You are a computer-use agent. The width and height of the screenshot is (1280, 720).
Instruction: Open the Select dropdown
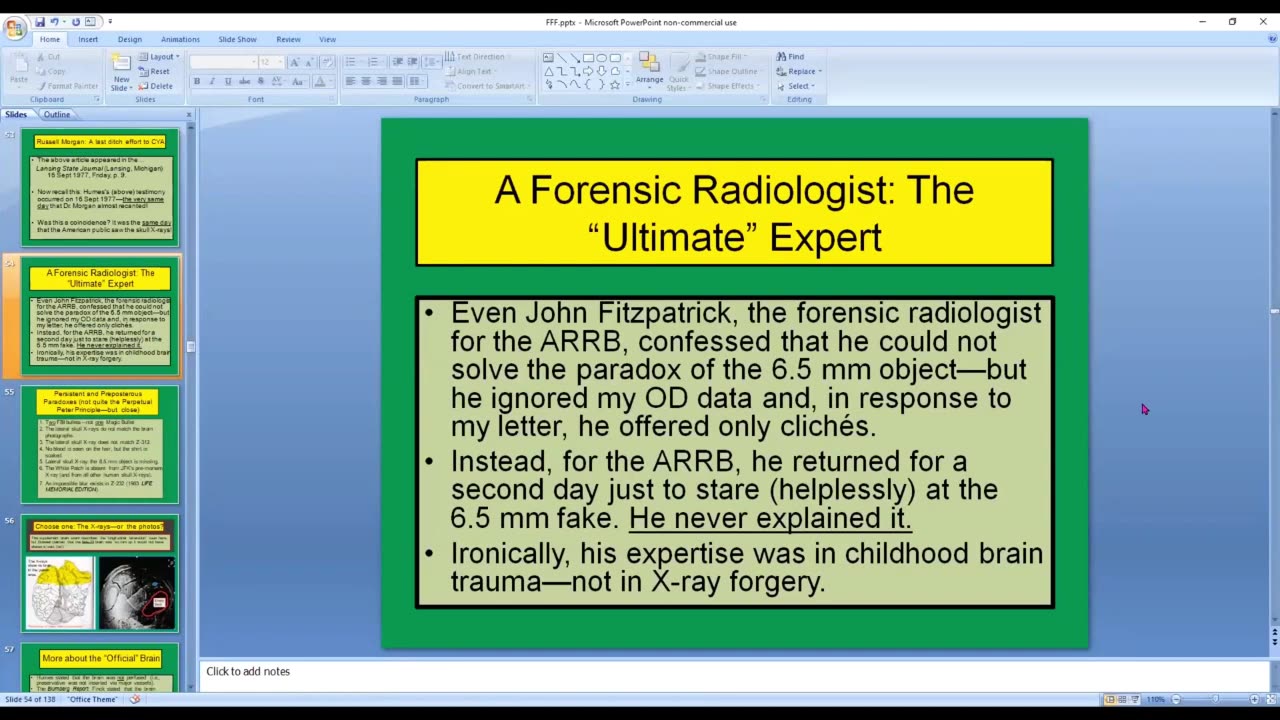796,86
